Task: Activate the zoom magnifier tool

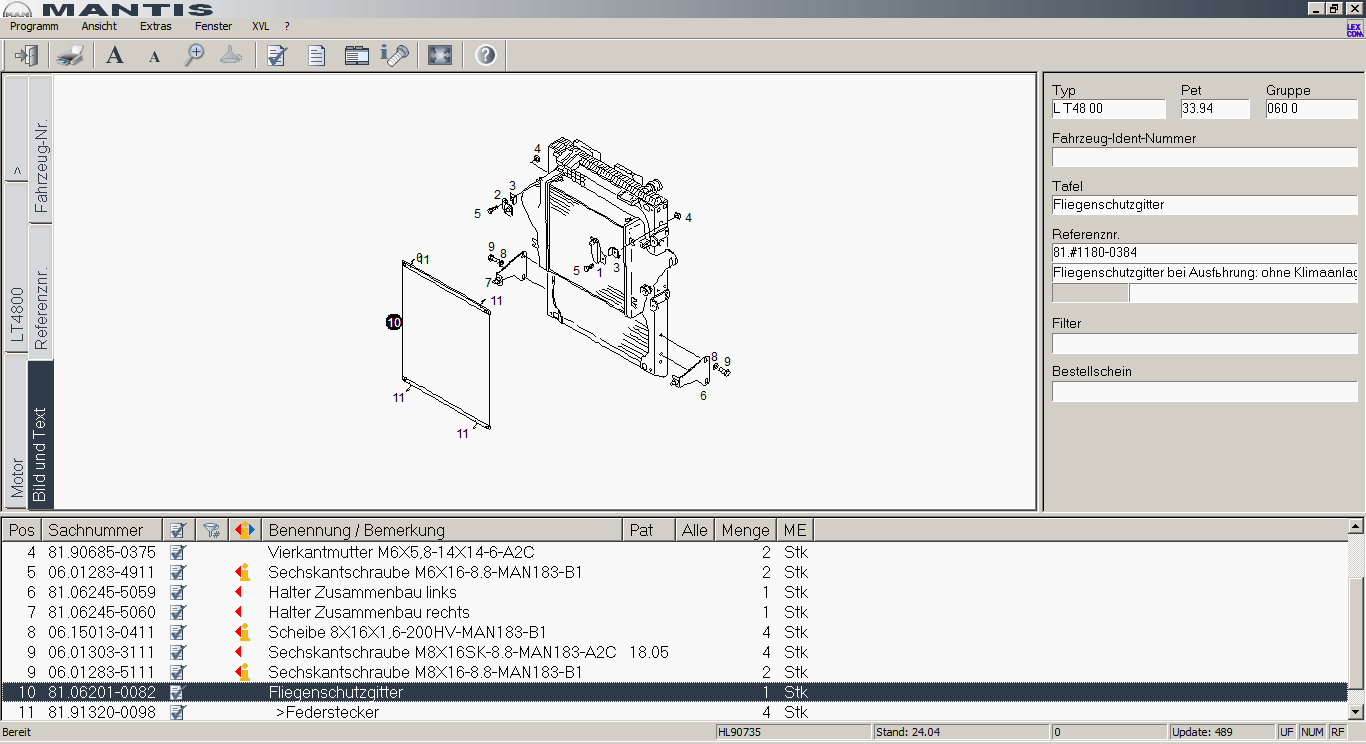Action: (x=194, y=55)
